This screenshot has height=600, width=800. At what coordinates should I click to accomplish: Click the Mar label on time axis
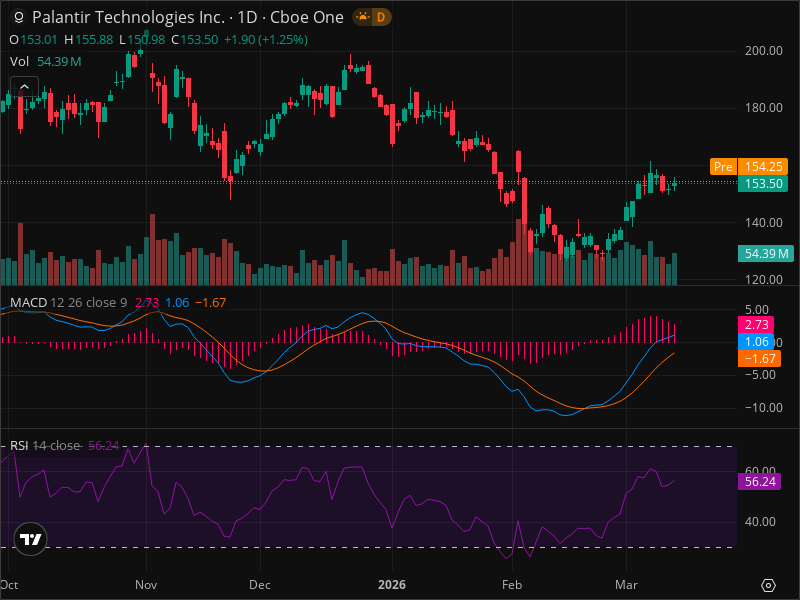(x=626, y=585)
